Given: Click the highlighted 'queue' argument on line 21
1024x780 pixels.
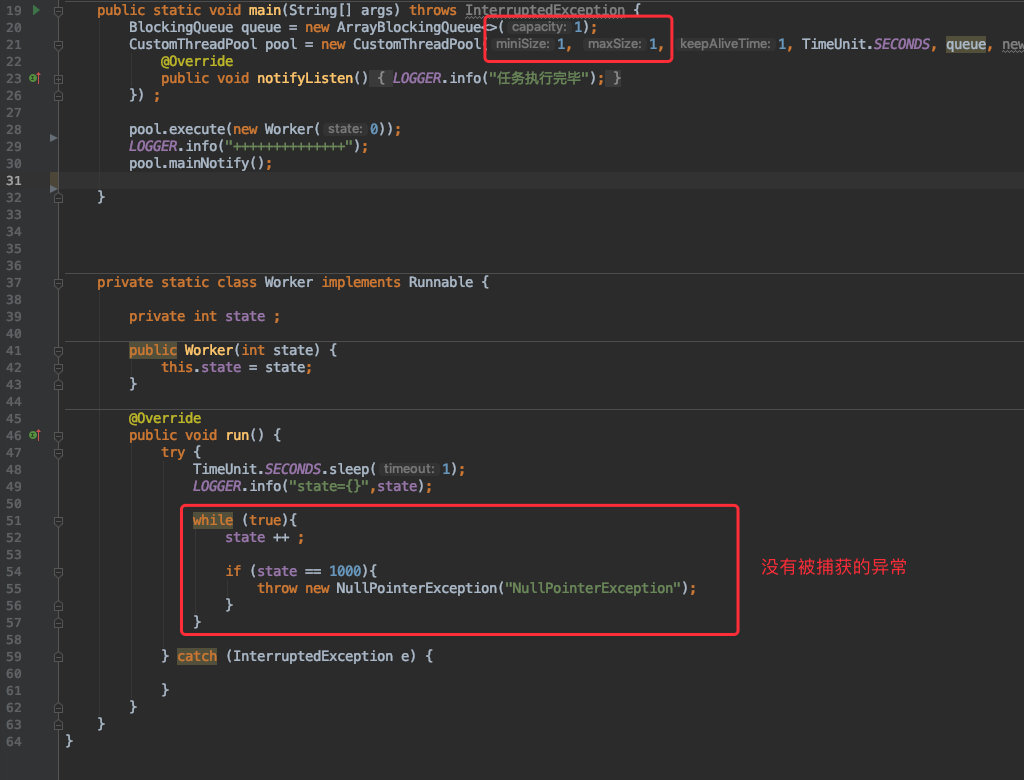Looking at the screenshot, I should coord(966,44).
